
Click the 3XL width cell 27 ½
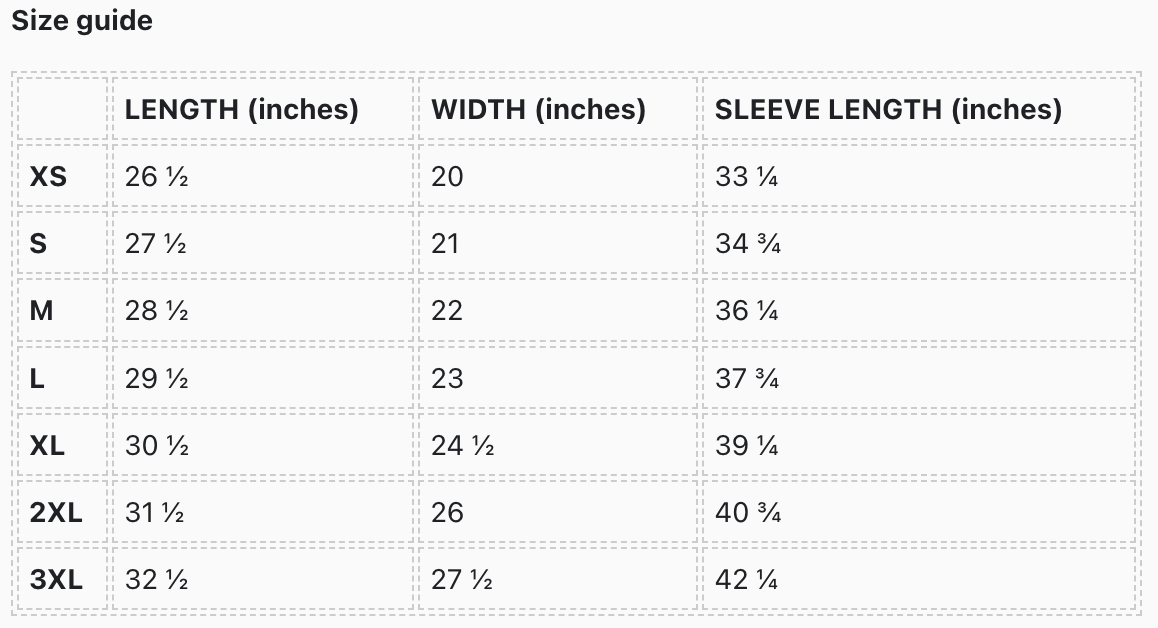462,580
